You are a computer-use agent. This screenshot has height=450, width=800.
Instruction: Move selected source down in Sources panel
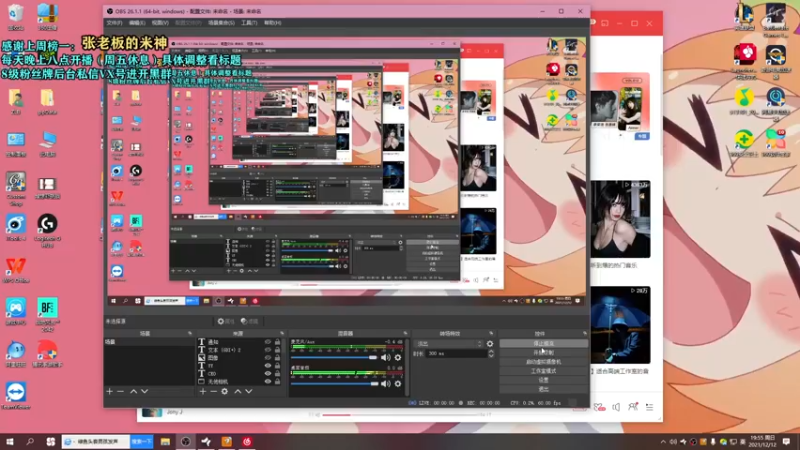(x=248, y=391)
